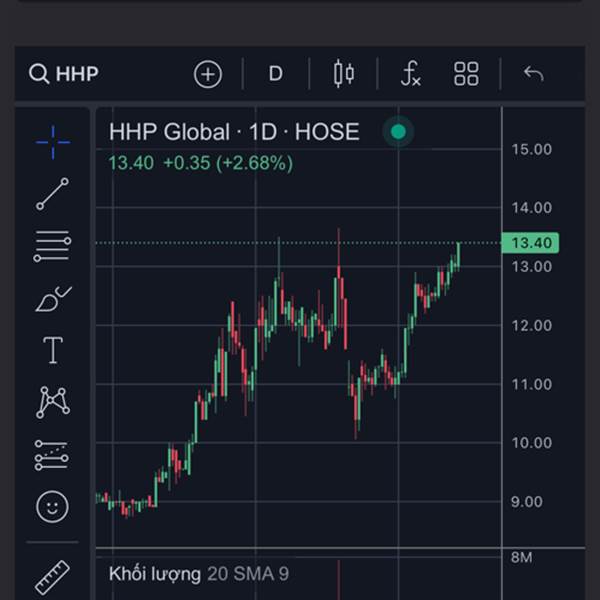Click the Khối lượng volume indicator label
600x600 pixels.
(154, 574)
